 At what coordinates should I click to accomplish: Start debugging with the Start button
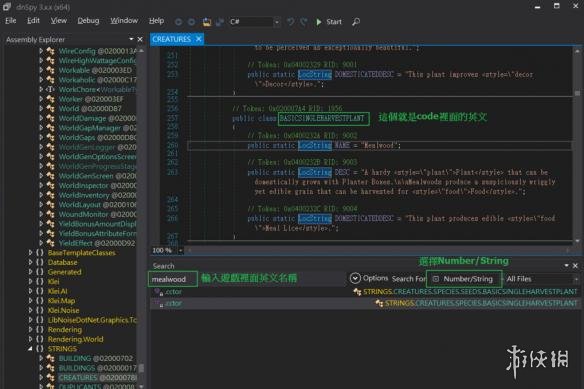[328, 22]
